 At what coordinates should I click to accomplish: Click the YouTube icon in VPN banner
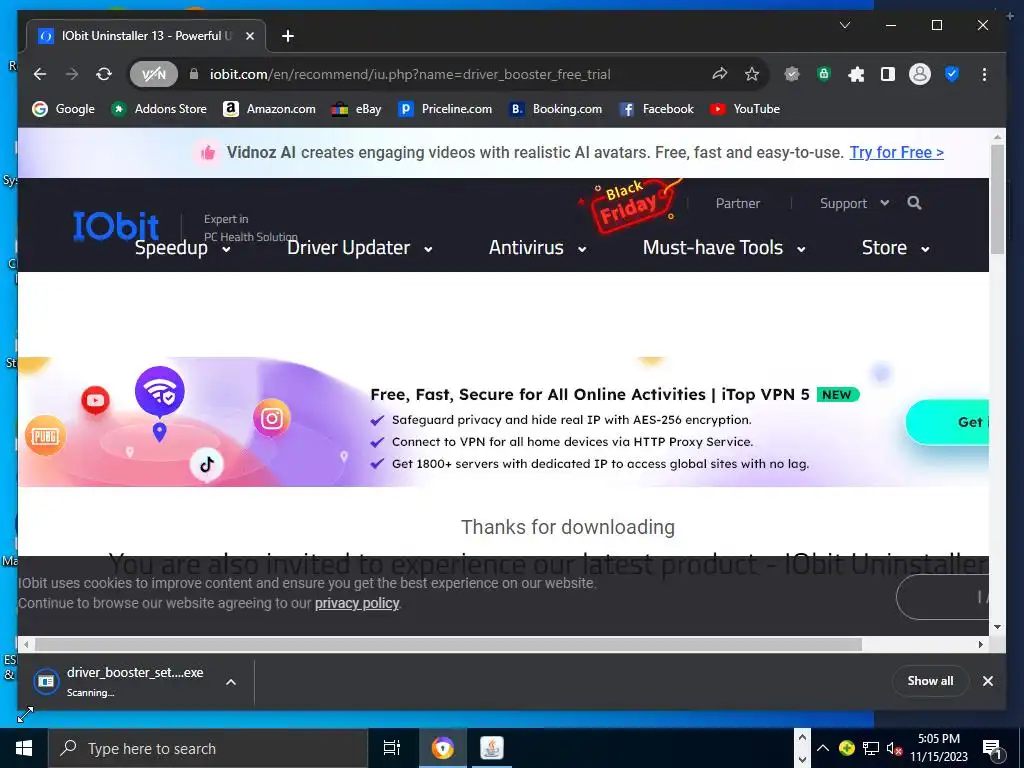click(95, 400)
